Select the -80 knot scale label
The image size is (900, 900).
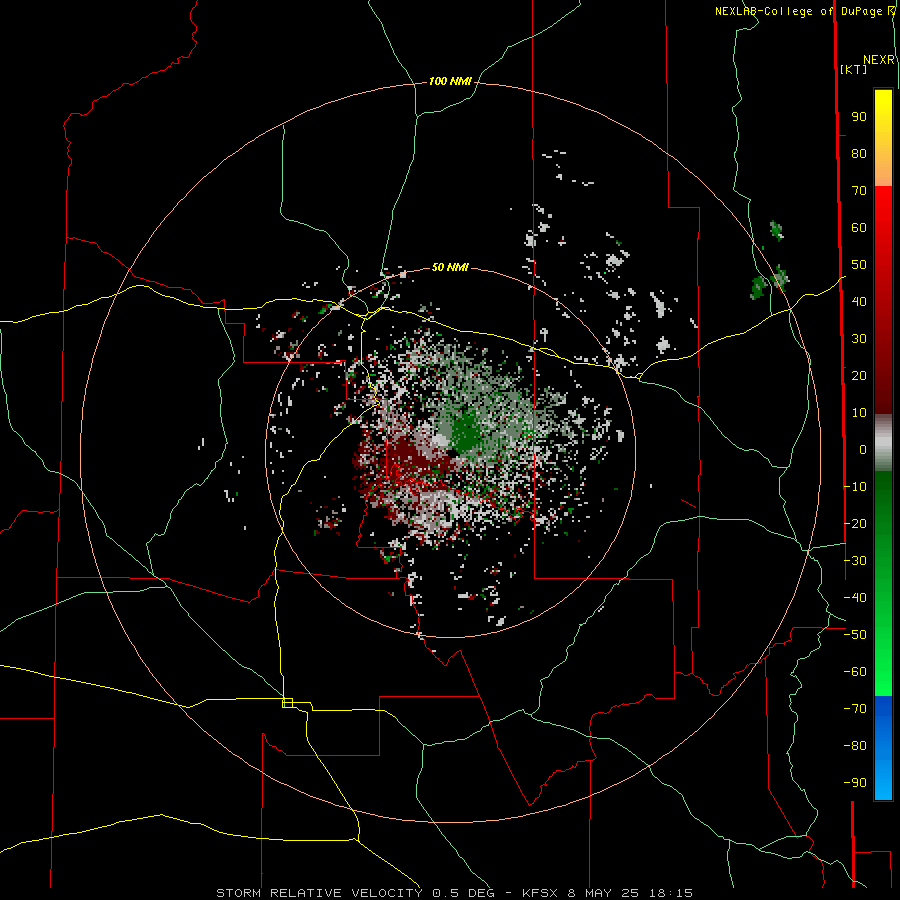coord(855,746)
